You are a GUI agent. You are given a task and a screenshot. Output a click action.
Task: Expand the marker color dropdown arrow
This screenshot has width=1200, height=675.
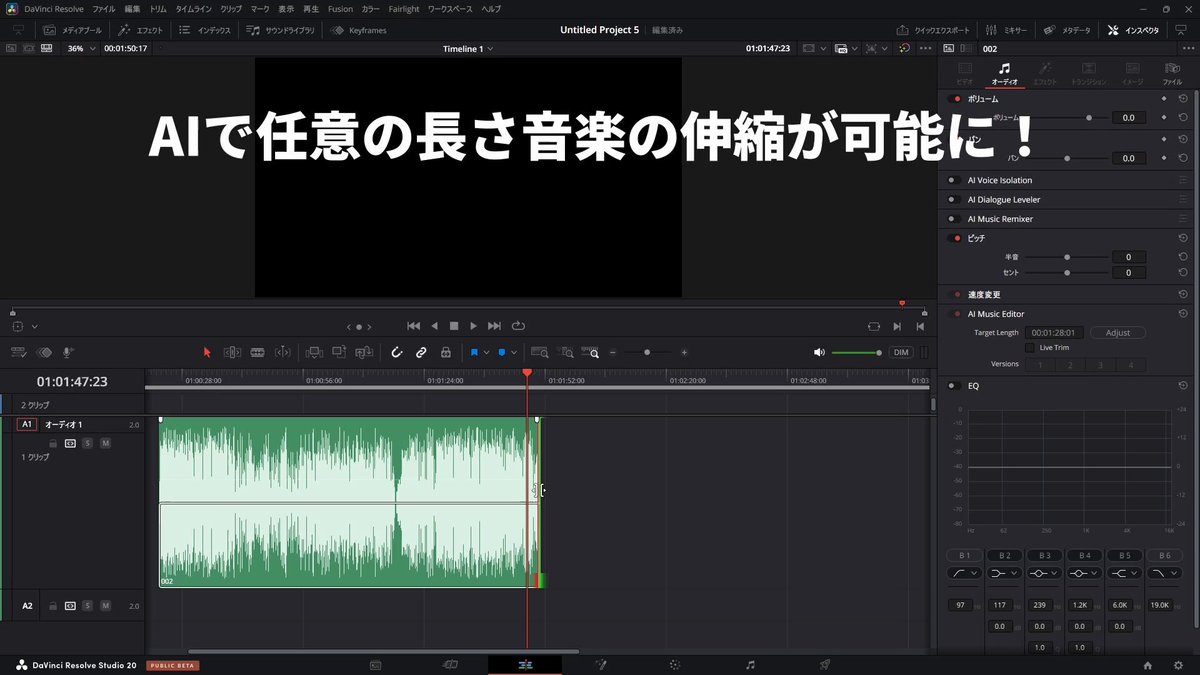[x=514, y=352]
